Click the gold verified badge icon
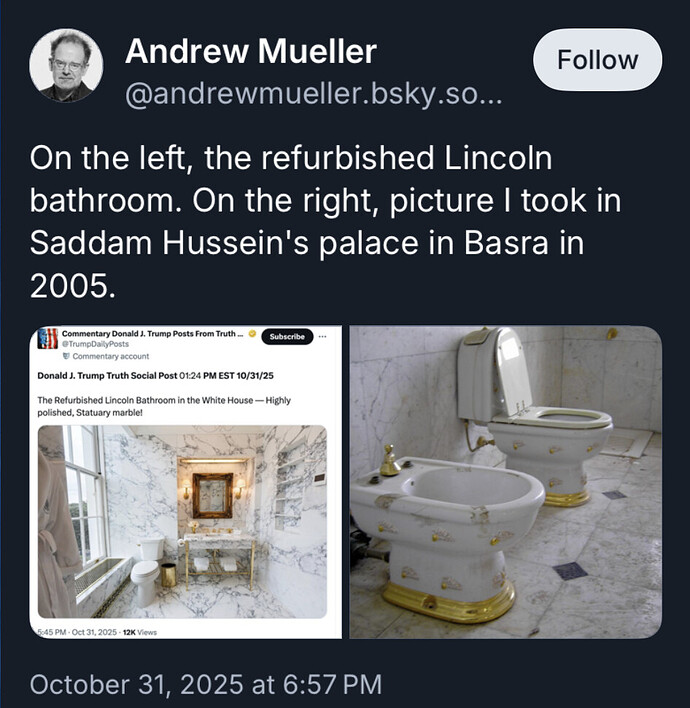 [253, 332]
